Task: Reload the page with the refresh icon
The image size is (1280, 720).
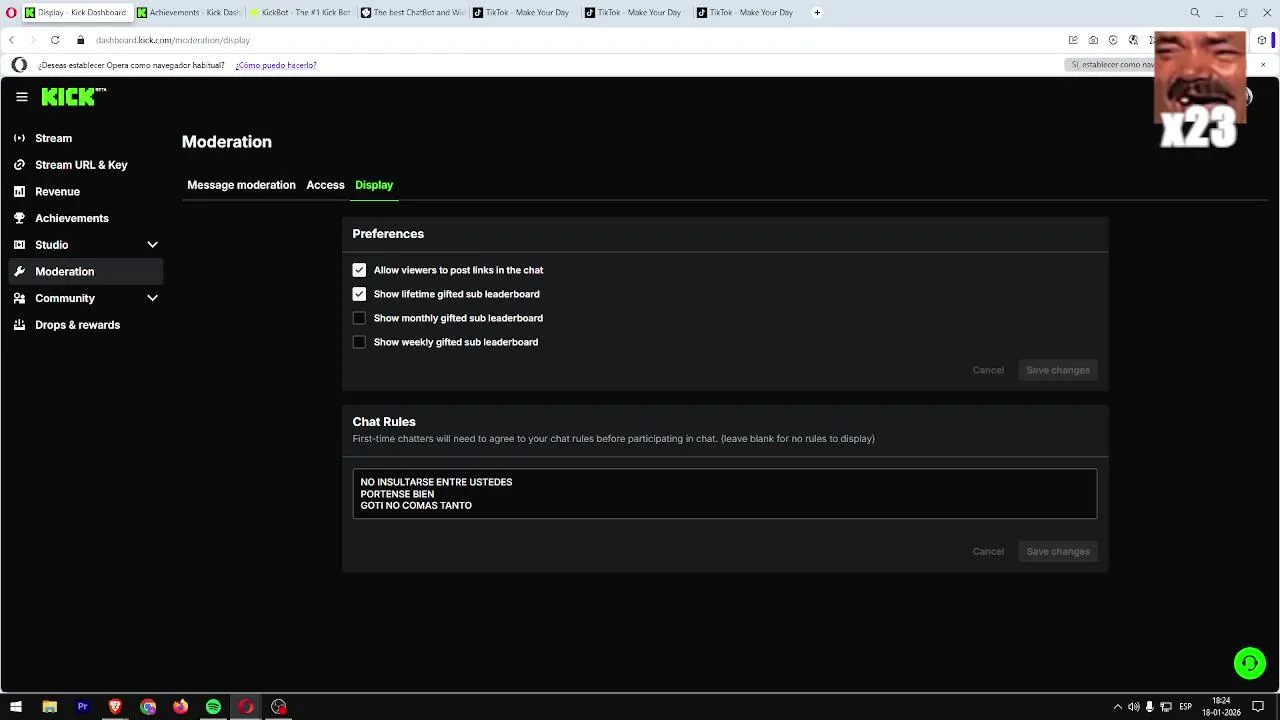Action: click(55, 40)
